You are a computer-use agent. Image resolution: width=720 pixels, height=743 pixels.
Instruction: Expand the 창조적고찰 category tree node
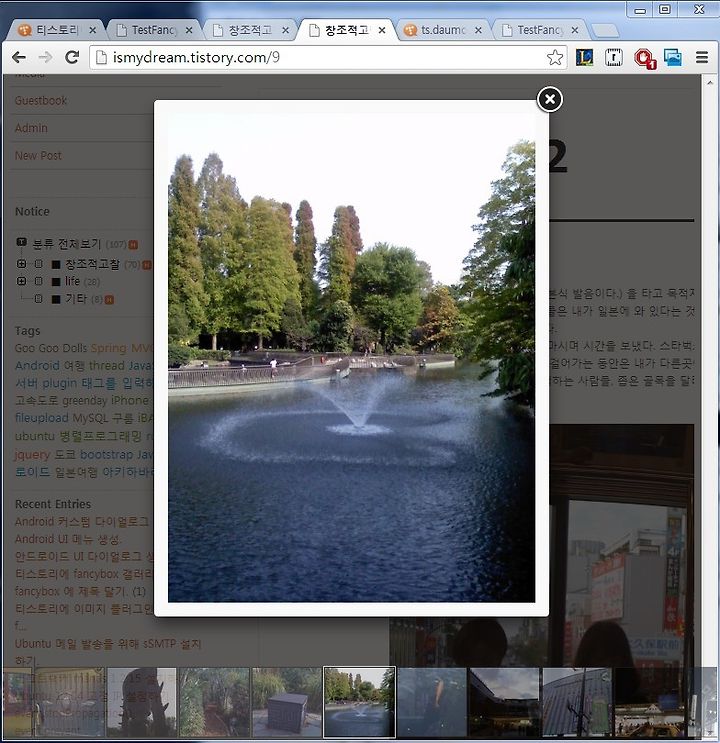pos(21,263)
